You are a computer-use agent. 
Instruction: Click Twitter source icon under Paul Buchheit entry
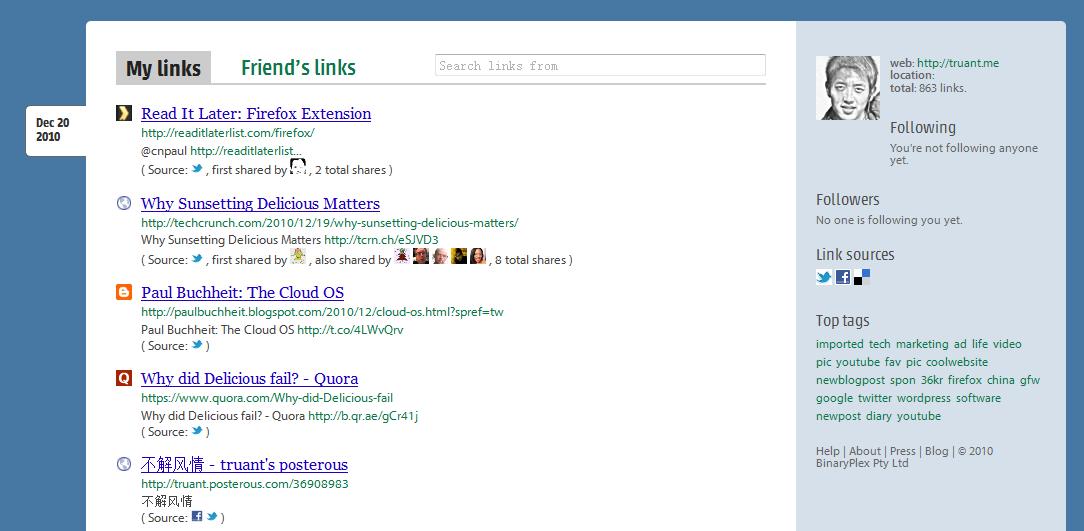tap(197, 344)
